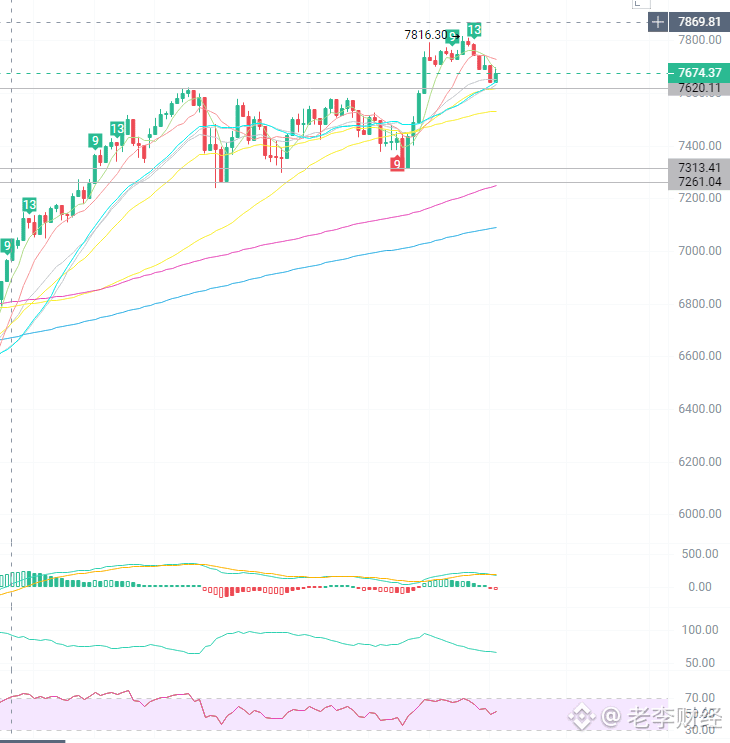This screenshot has width=730, height=743.
Task: Click the 7000.00 axis label
Action: click(699, 251)
